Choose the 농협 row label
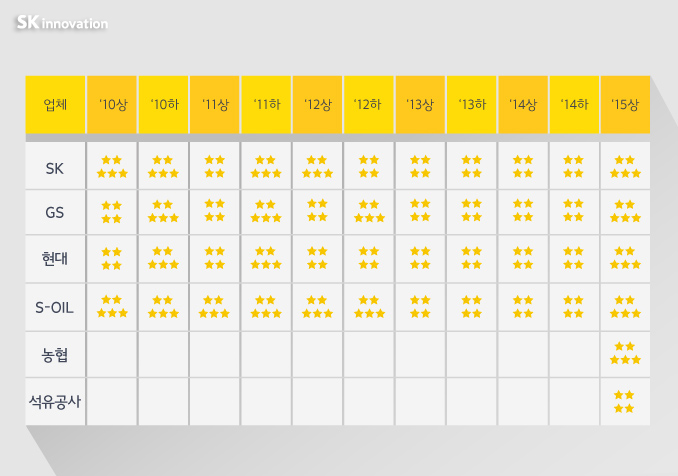Viewport: 678px width, 476px height. coord(56,353)
